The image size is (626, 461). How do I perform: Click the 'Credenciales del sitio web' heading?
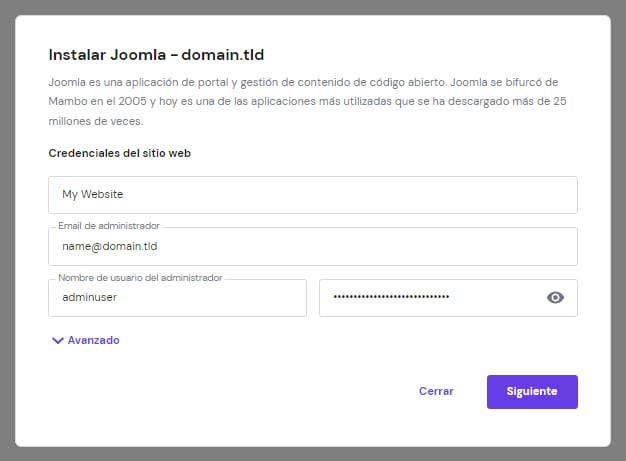[x=119, y=153]
